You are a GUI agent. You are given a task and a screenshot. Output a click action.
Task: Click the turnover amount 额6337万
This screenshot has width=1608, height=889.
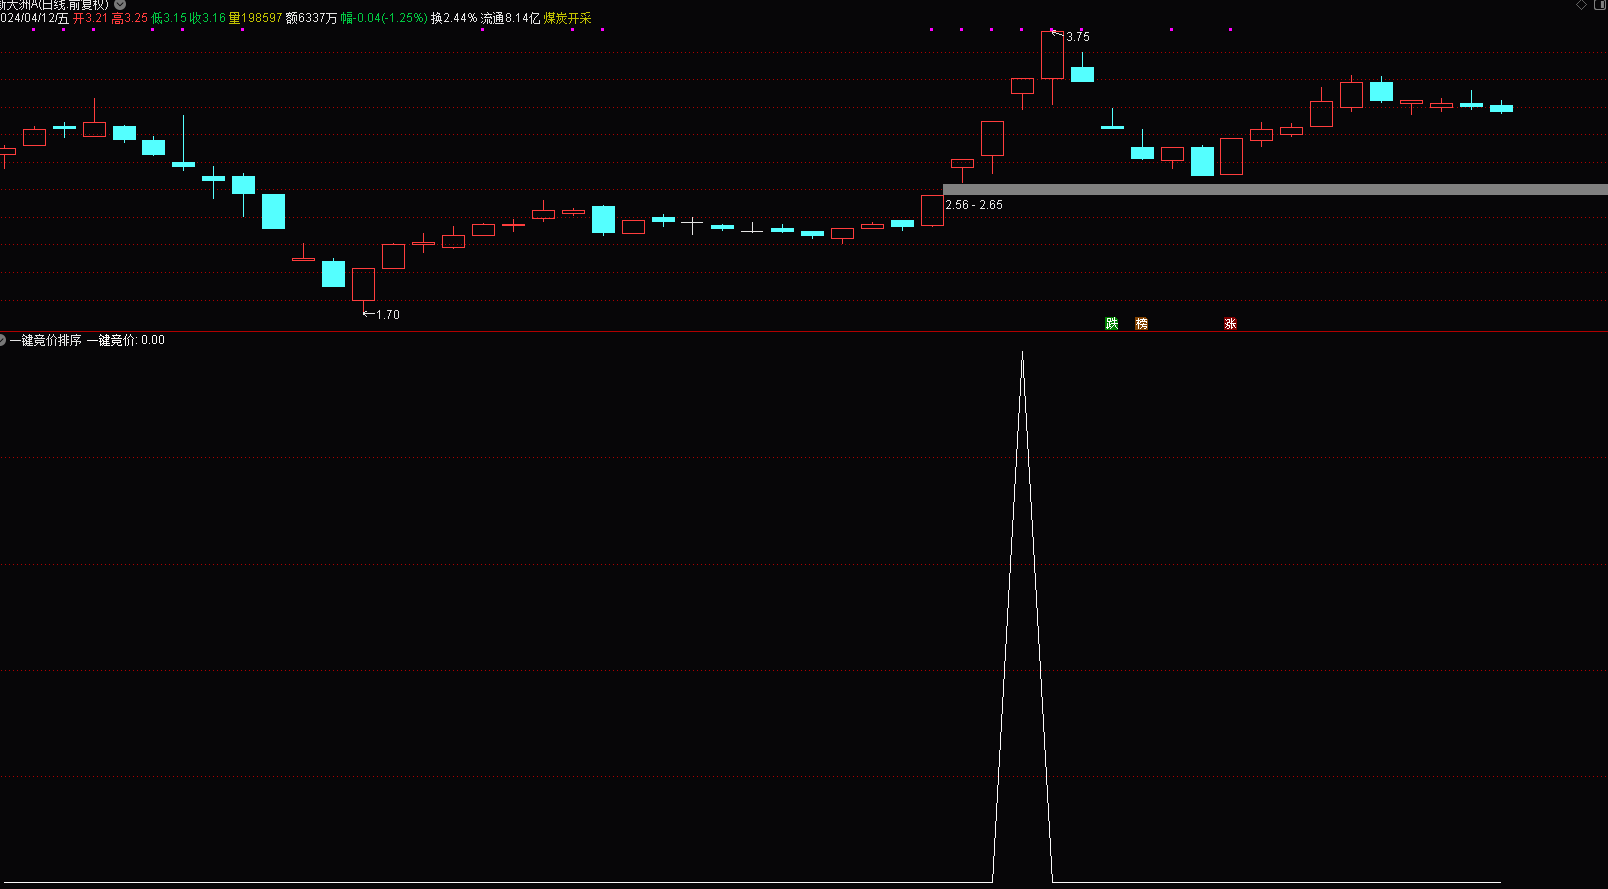[311, 18]
